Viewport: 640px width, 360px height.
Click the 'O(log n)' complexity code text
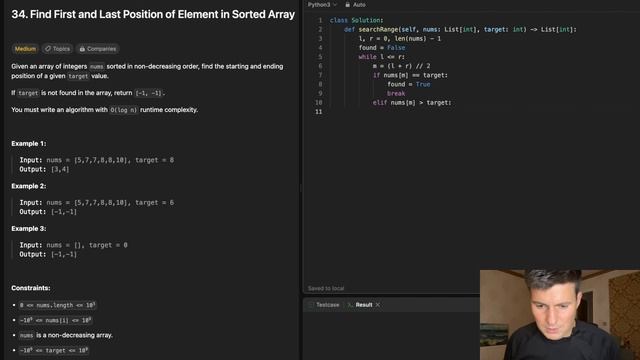123,110
